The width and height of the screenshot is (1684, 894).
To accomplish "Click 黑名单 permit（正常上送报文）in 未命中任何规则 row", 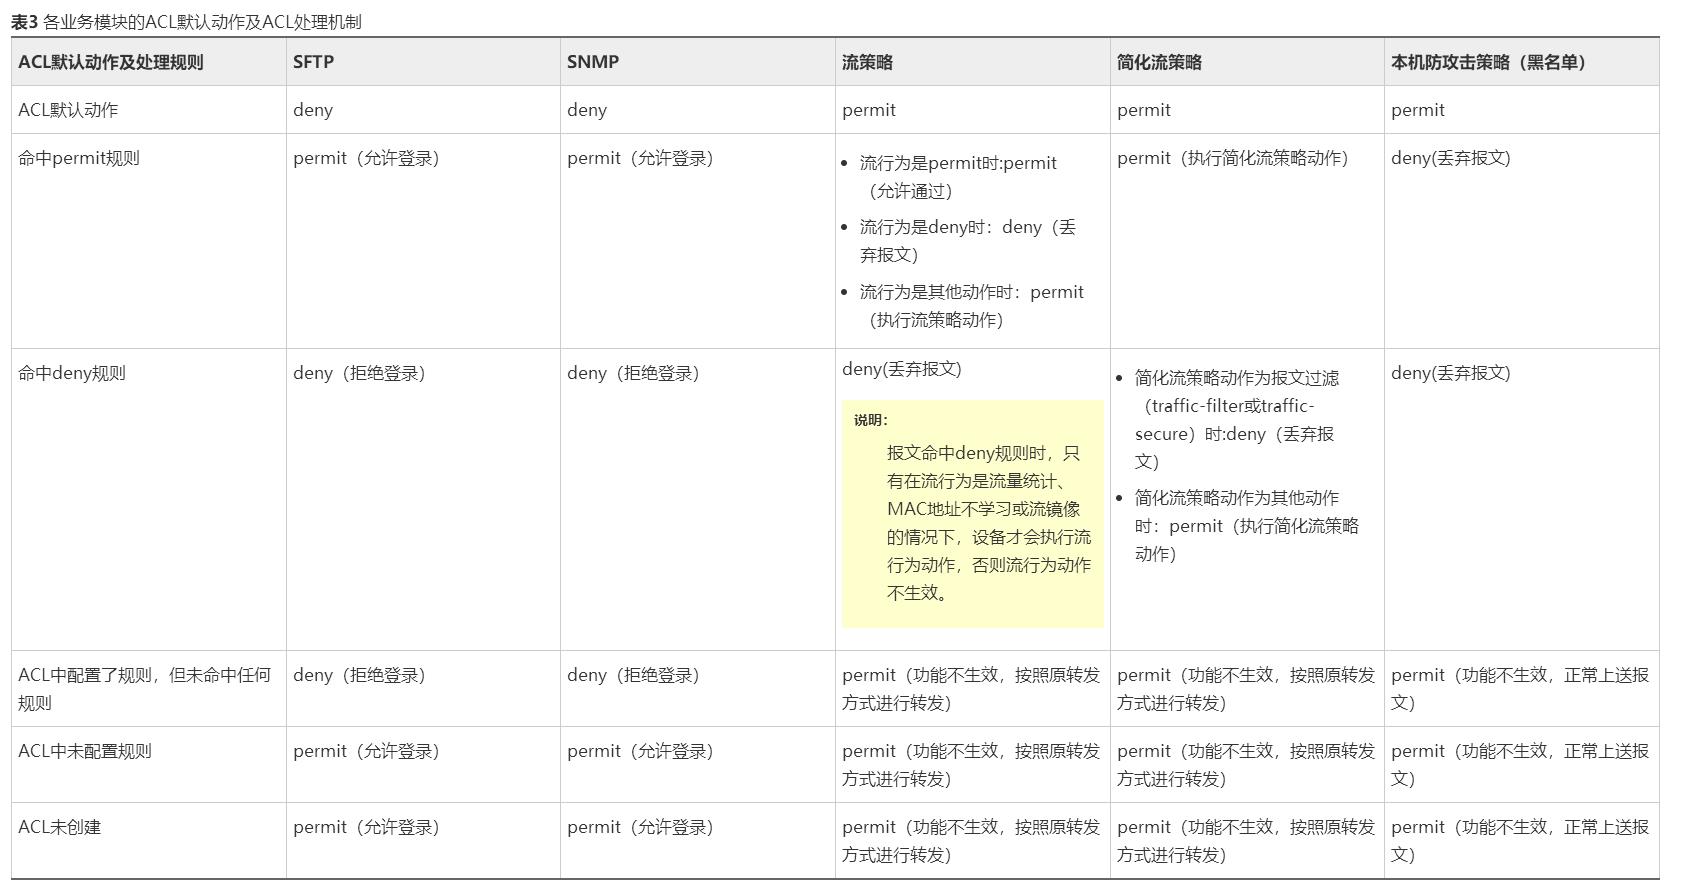I will [x=1520, y=689].
